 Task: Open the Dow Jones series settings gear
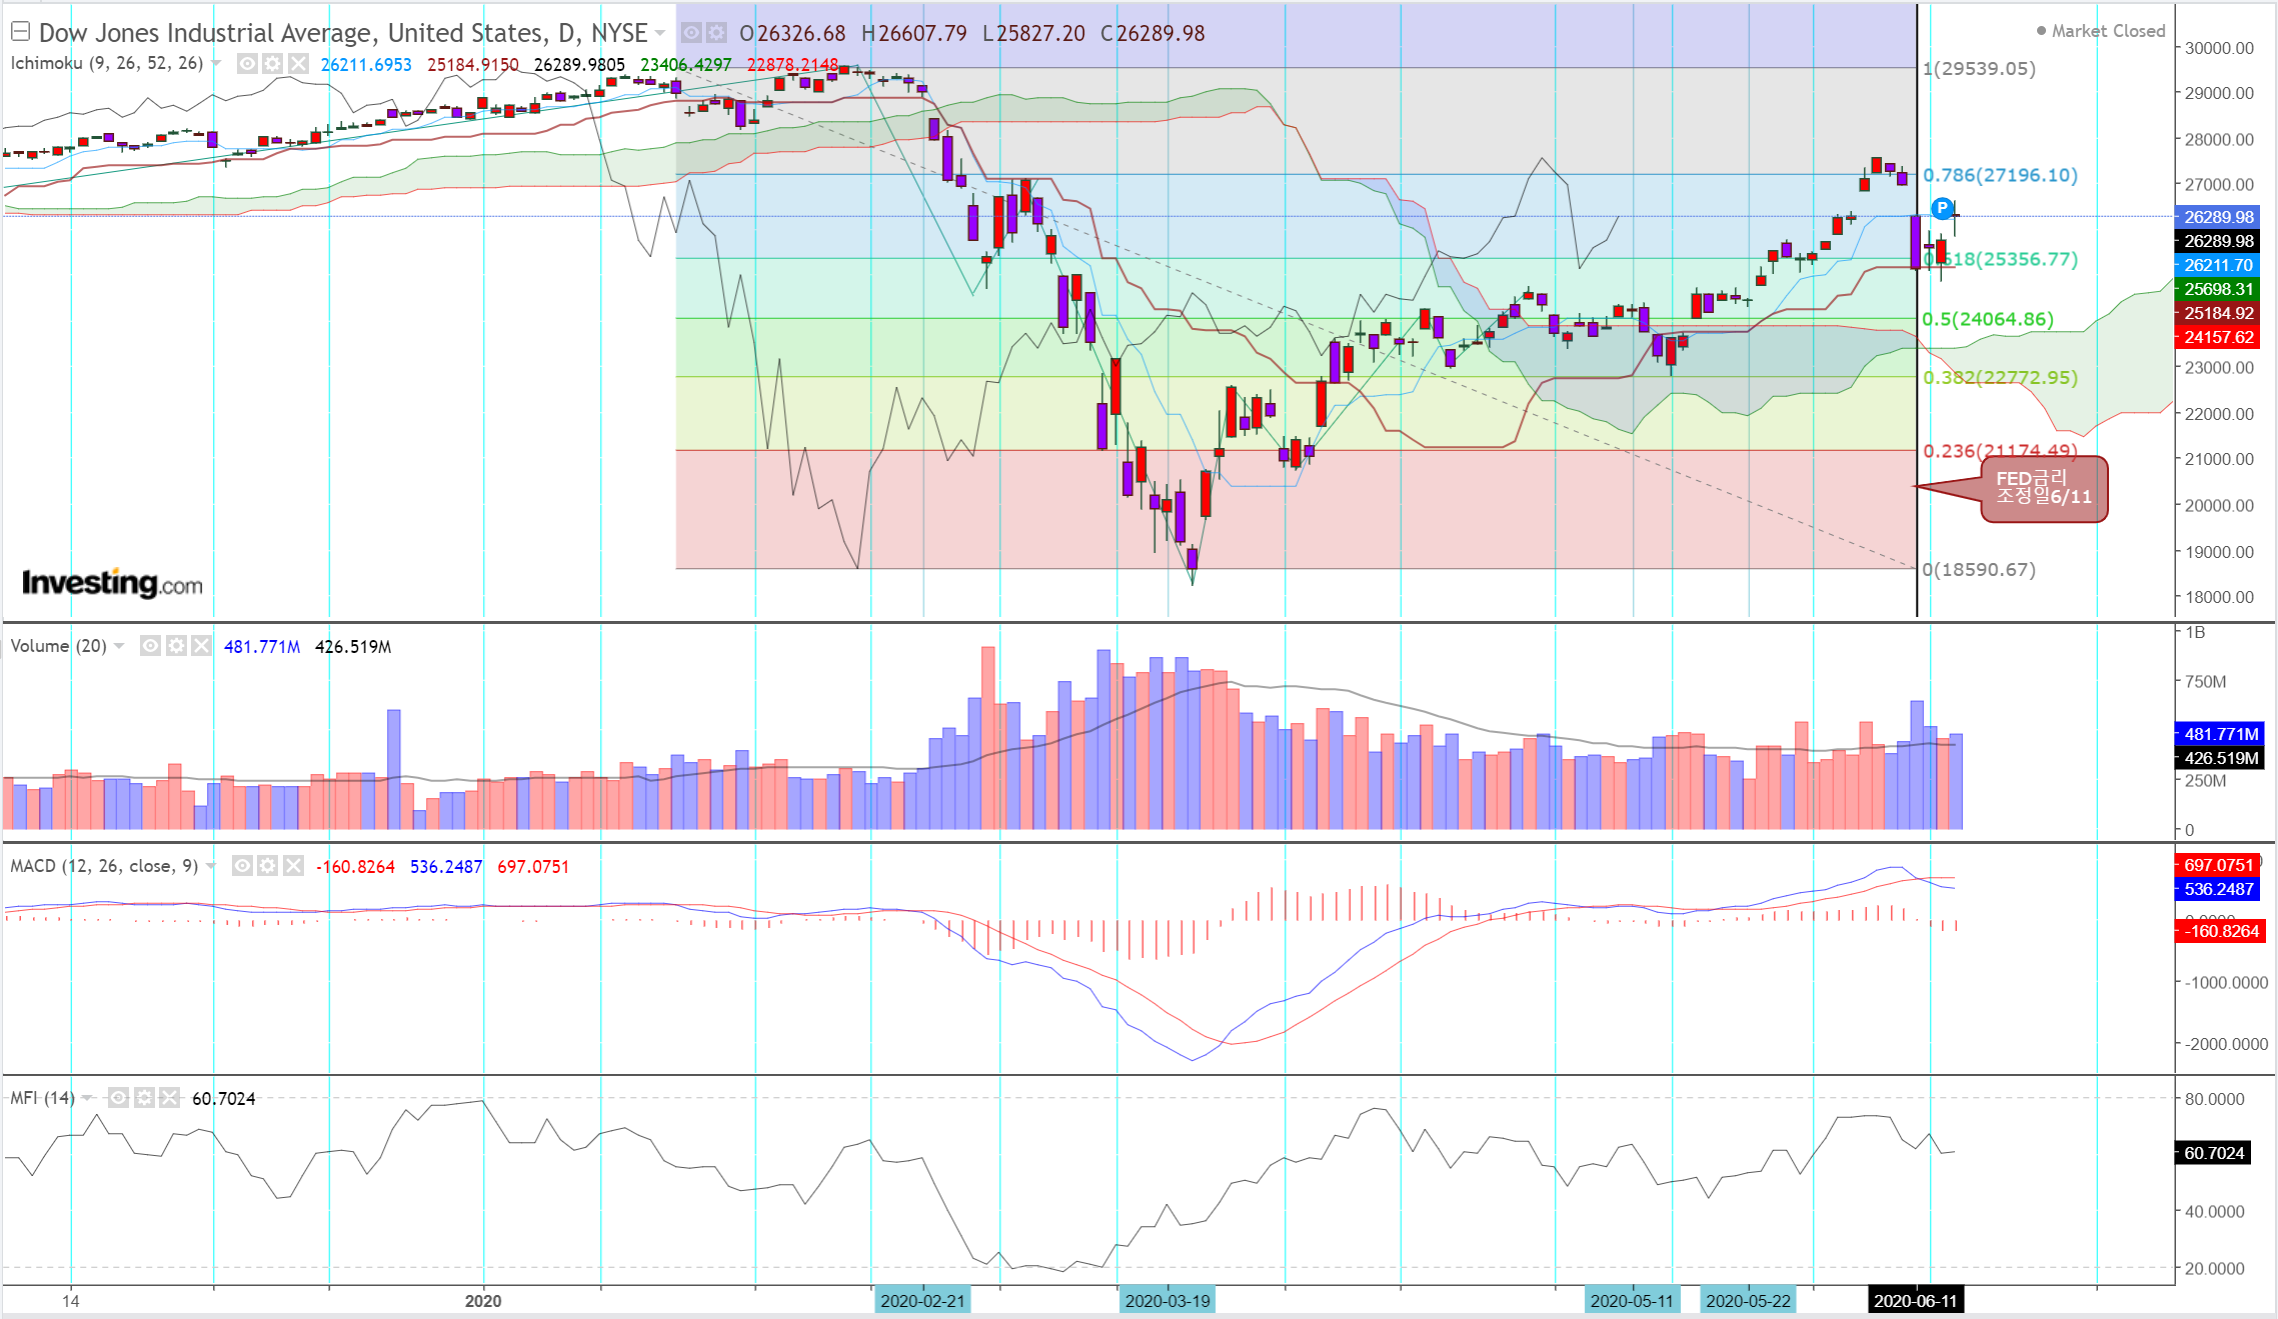(716, 33)
